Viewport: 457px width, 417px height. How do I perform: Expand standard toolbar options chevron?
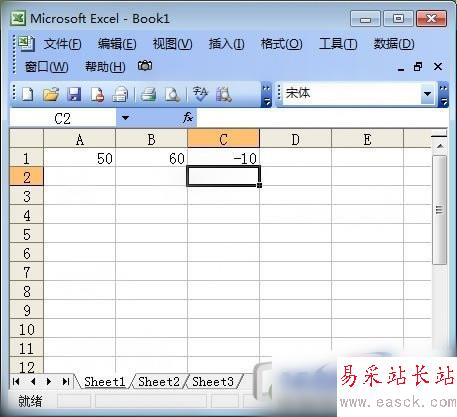coord(266,95)
